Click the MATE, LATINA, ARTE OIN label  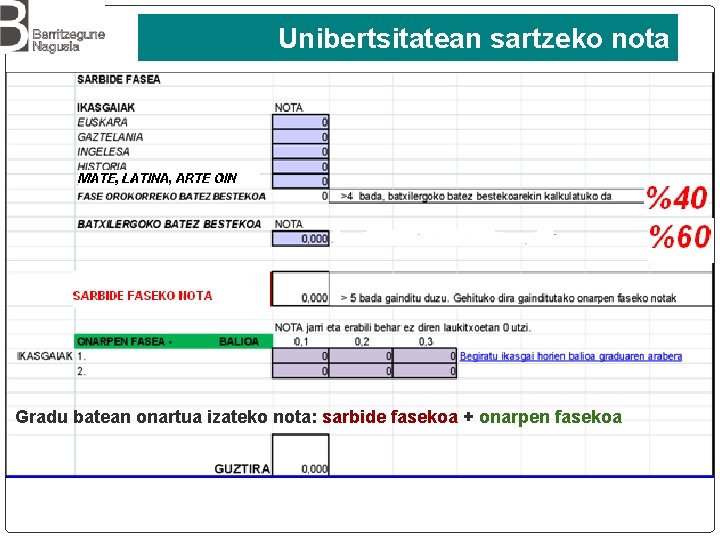pyautogui.click(x=157, y=178)
